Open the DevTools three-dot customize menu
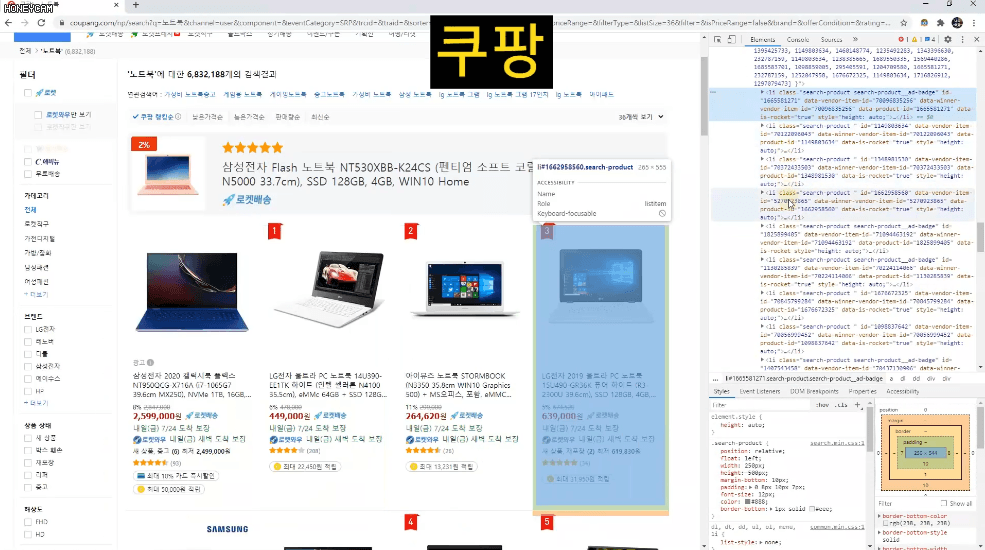Viewport: 985px width, 550px height. [962, 40]
